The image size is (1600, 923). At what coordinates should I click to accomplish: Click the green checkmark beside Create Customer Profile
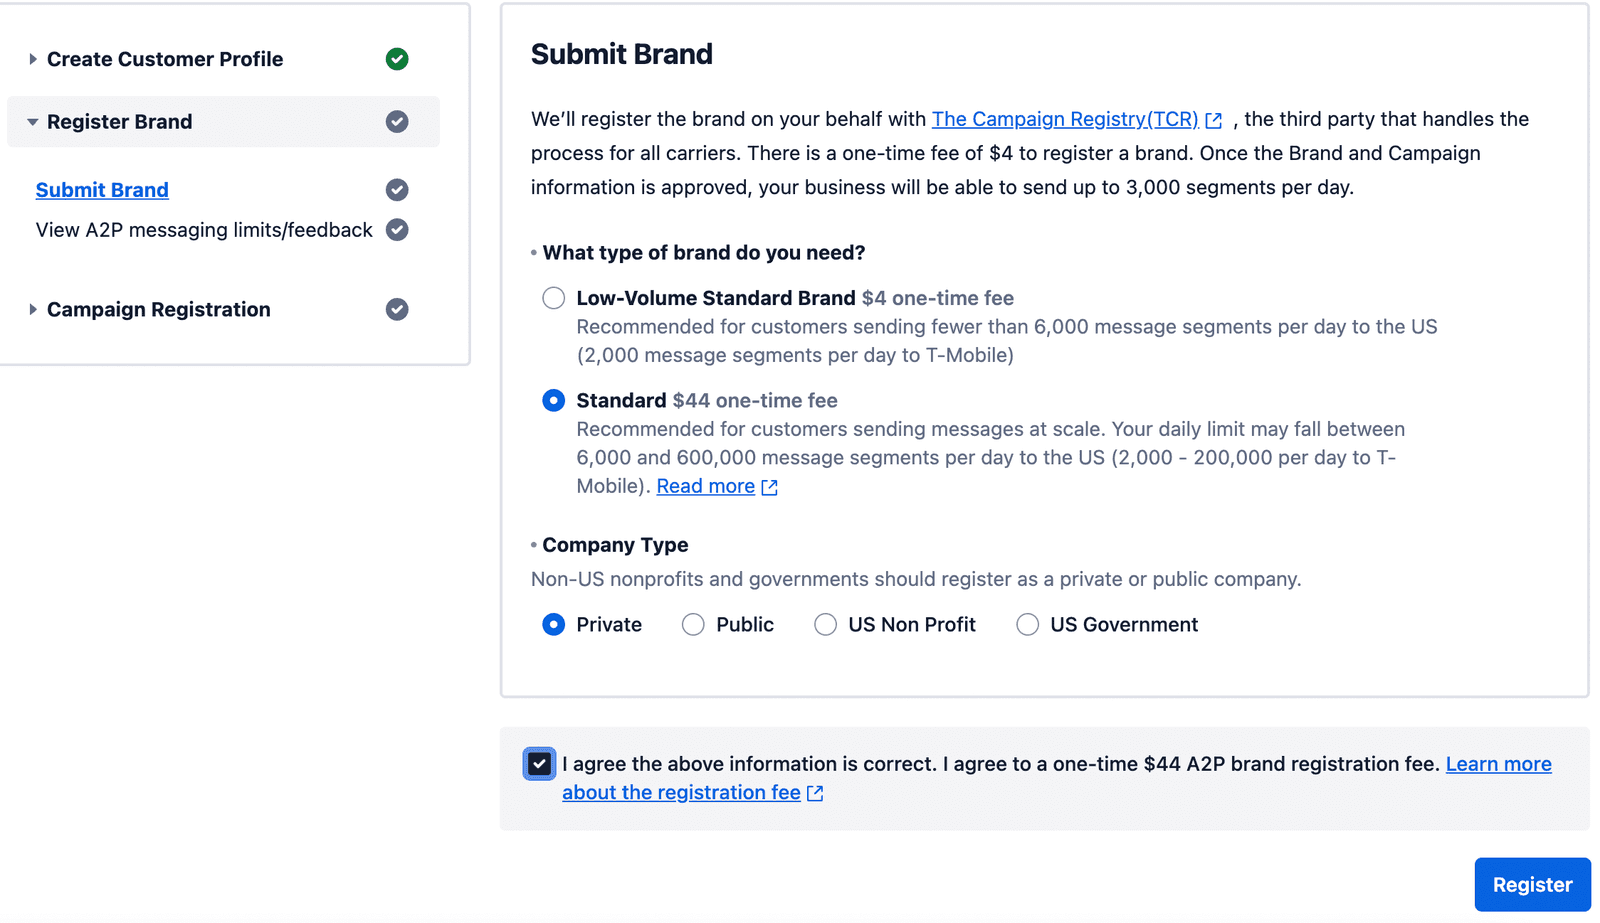(x=397, y=59)
